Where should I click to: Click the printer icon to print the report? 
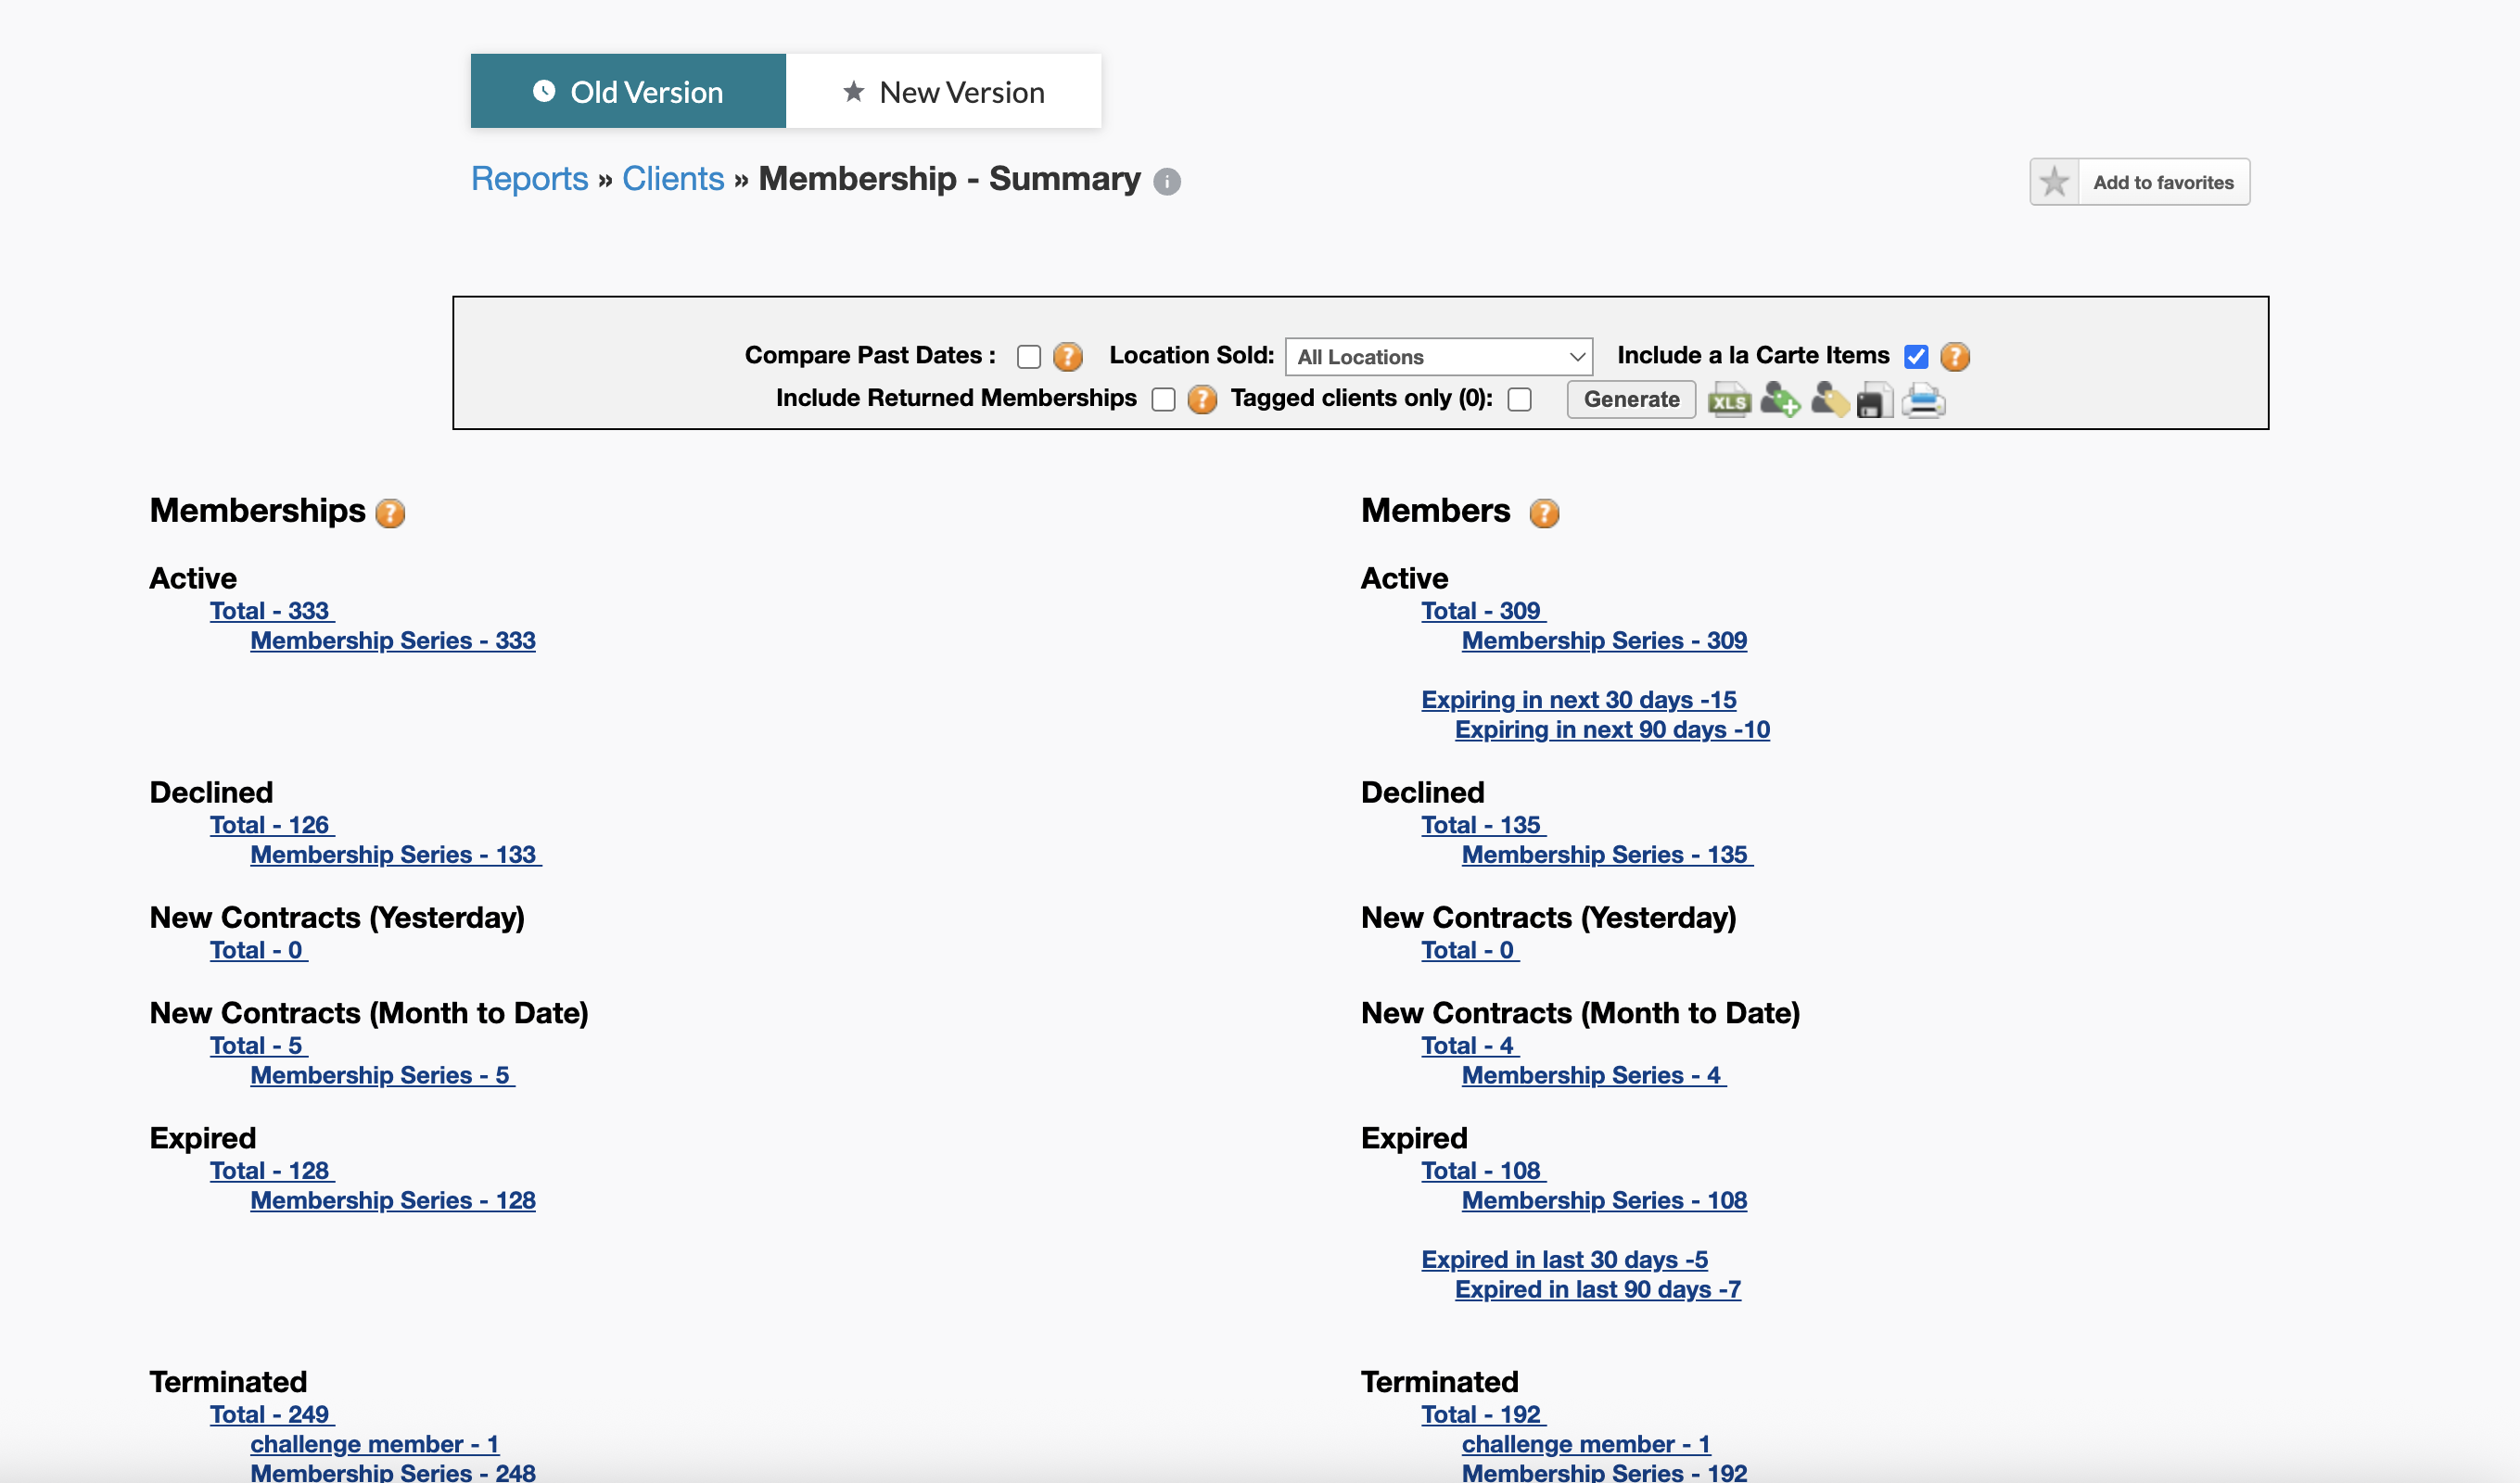tap(1922, 400)
